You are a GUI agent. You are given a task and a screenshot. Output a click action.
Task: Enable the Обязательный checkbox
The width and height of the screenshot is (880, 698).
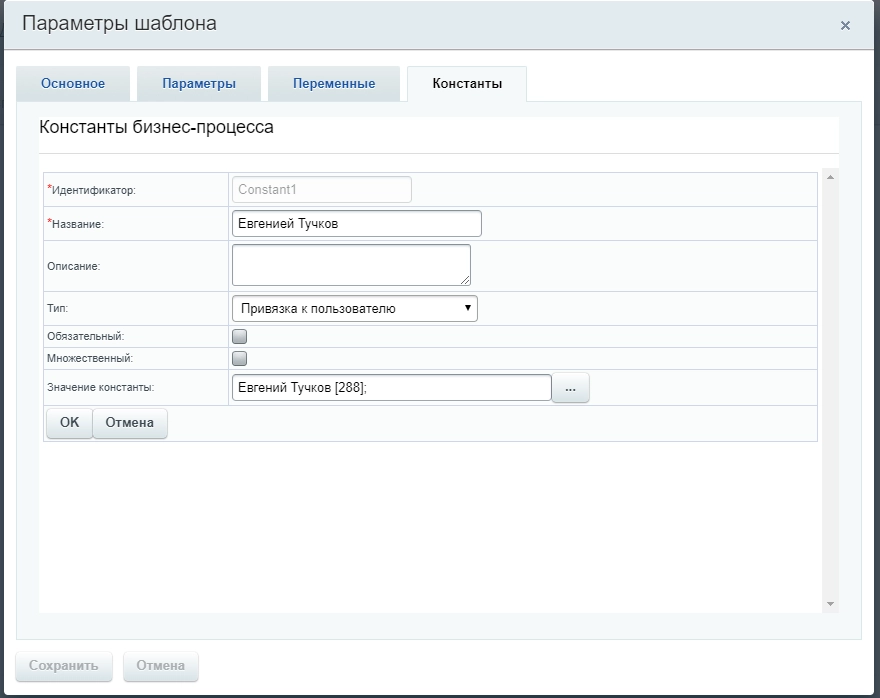point(240,337)
